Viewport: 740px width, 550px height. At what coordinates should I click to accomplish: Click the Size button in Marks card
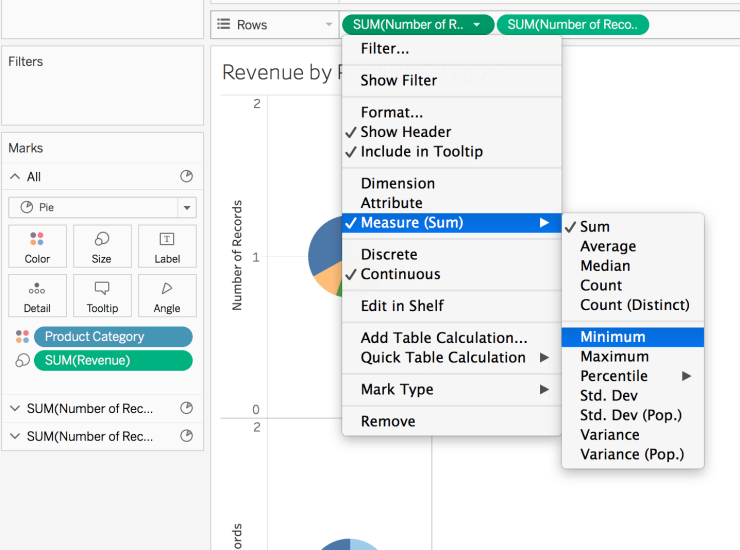pyautogui.click(x=102, y=246)
